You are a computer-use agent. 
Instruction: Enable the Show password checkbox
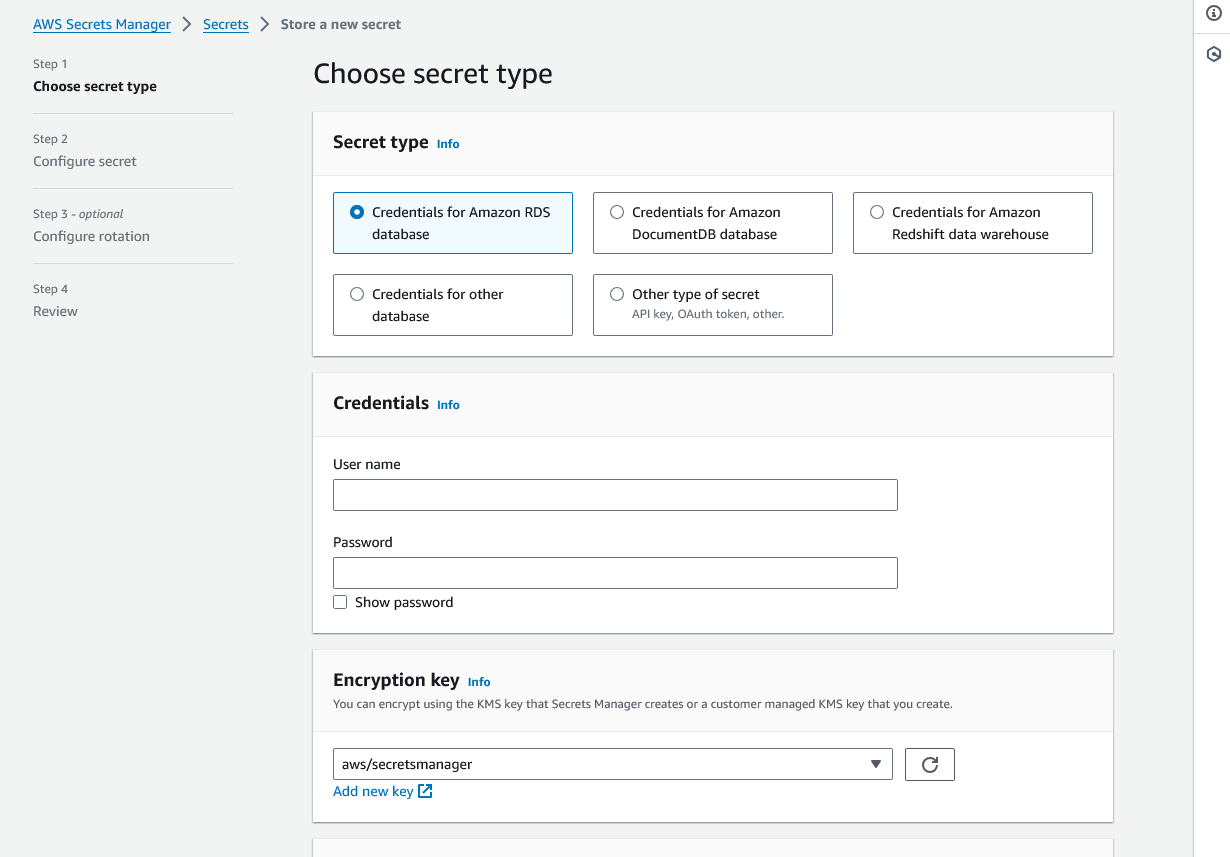click(340, 602)
